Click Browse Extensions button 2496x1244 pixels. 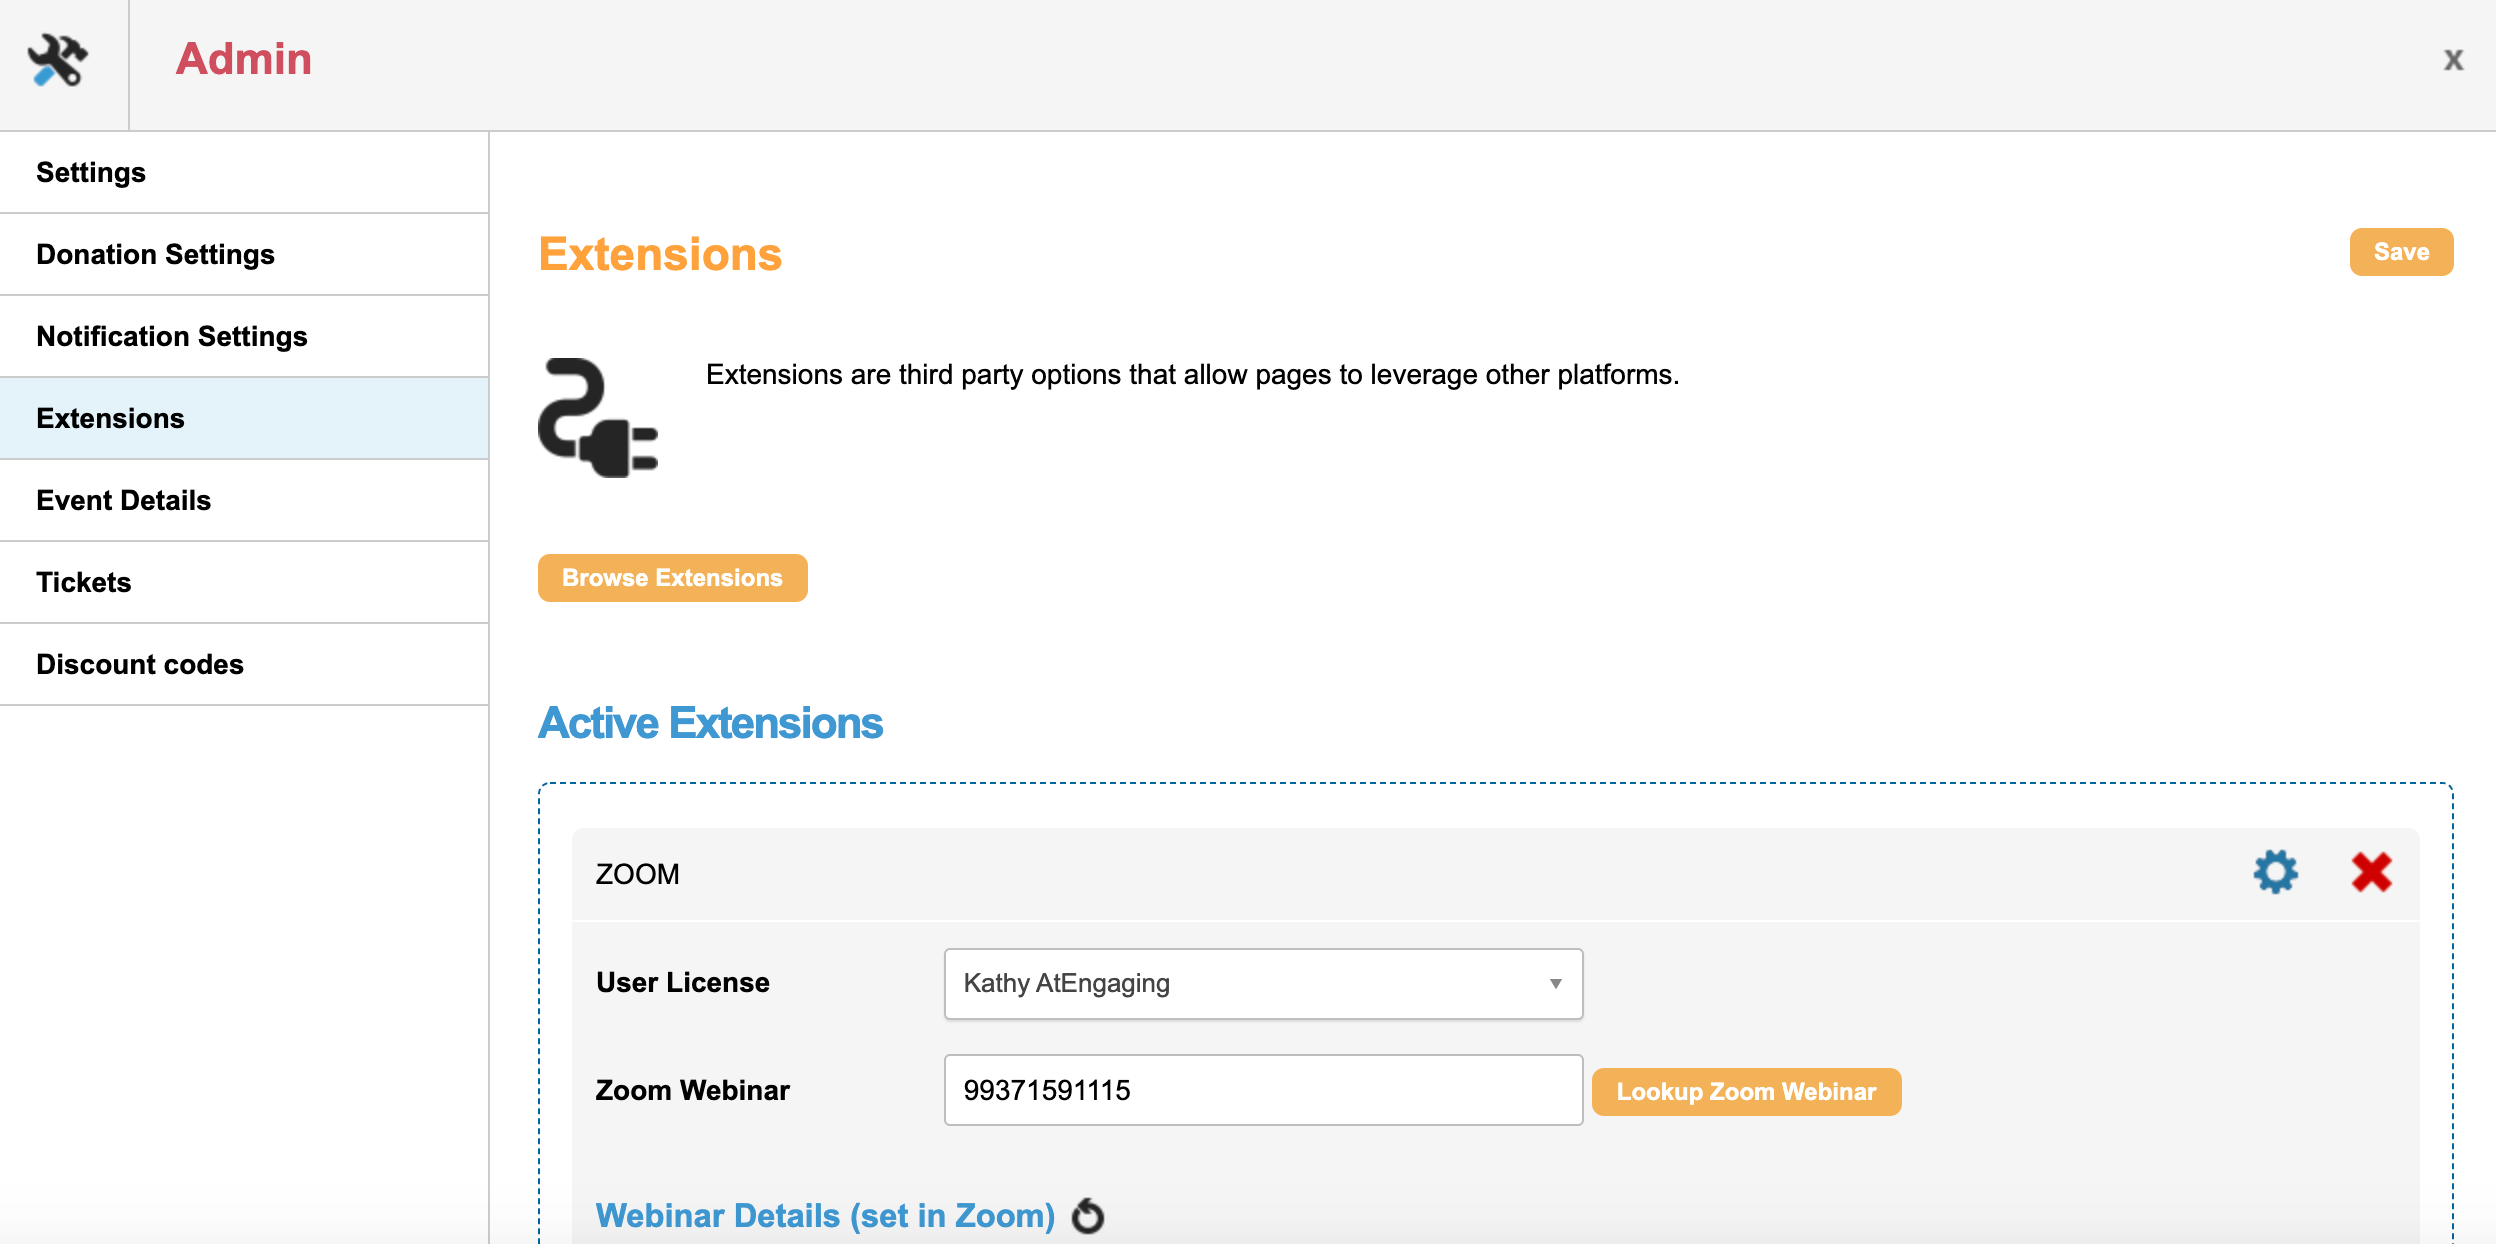(x=672, y=578)
